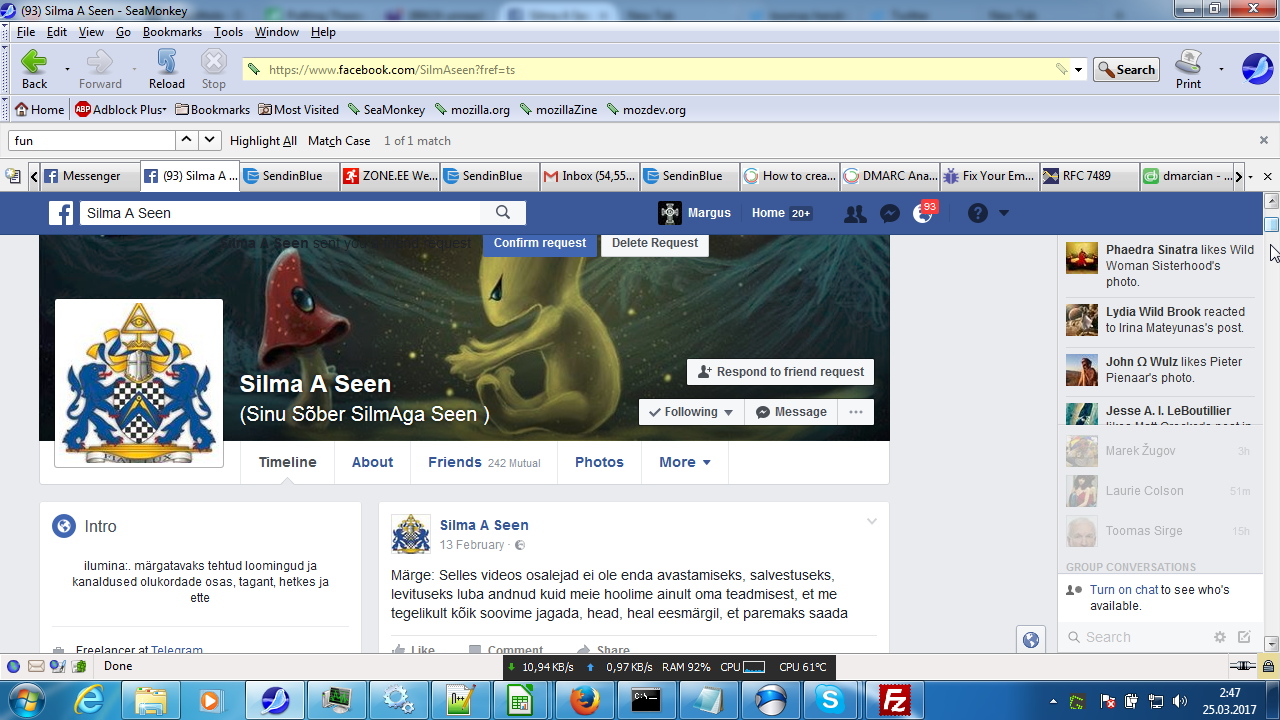This screenshot has height=720, width=1280.
Task: Submit Facebook search with the magnifier icon
Action: pos(503,213)
